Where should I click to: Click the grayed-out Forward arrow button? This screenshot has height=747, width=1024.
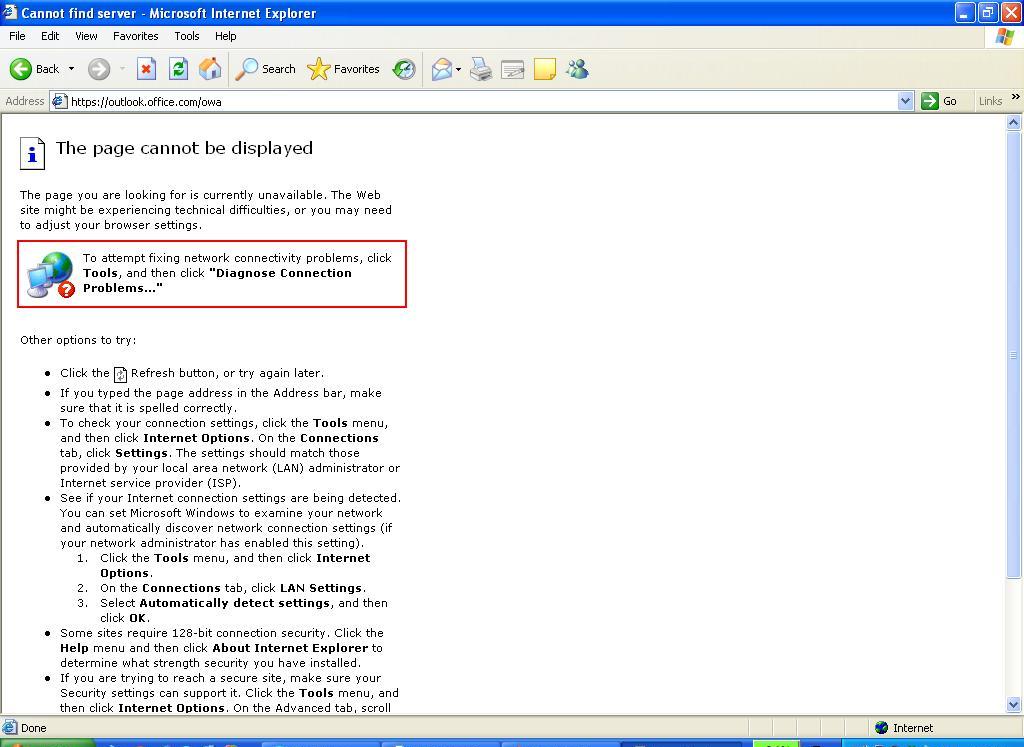[x=99, y=69]
